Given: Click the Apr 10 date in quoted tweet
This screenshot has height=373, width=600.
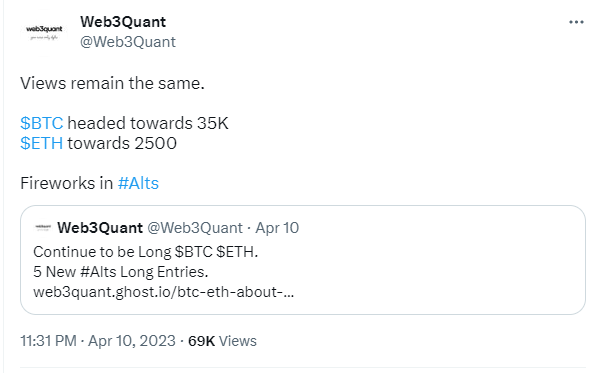Looking at the screenshot, I should (277, 228).
